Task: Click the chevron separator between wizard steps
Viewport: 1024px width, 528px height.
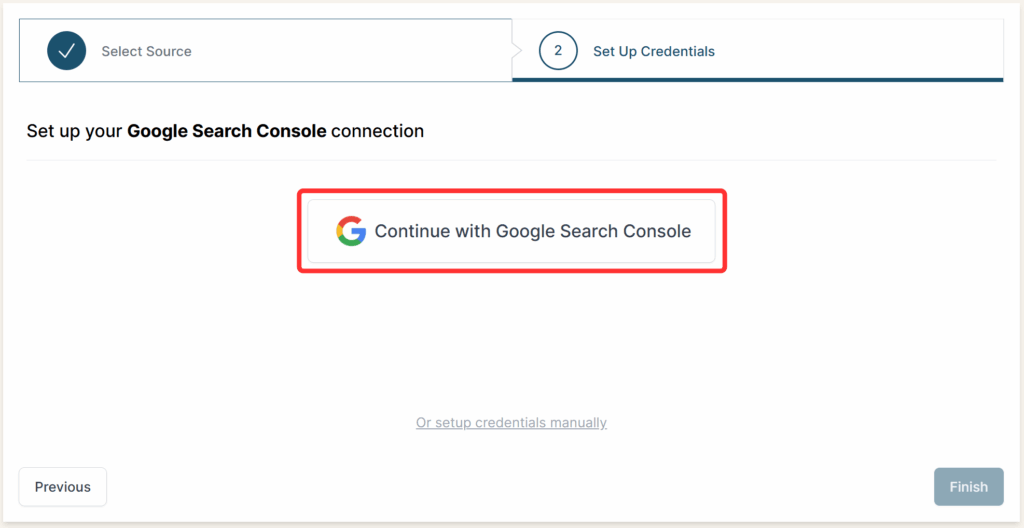Action: [x=518, y=50]
